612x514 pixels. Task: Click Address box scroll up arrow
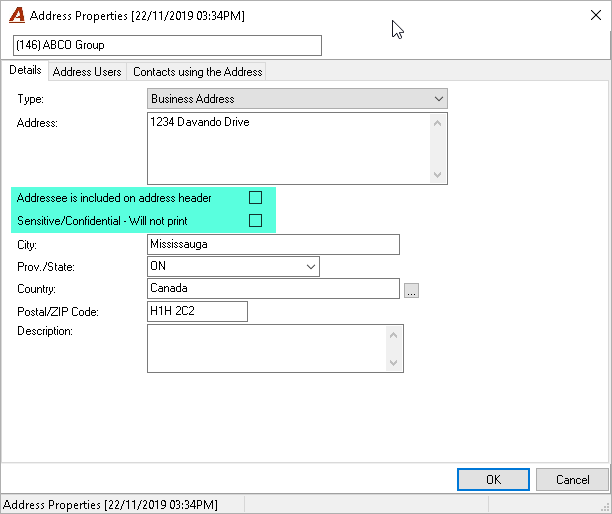point(438,123)
